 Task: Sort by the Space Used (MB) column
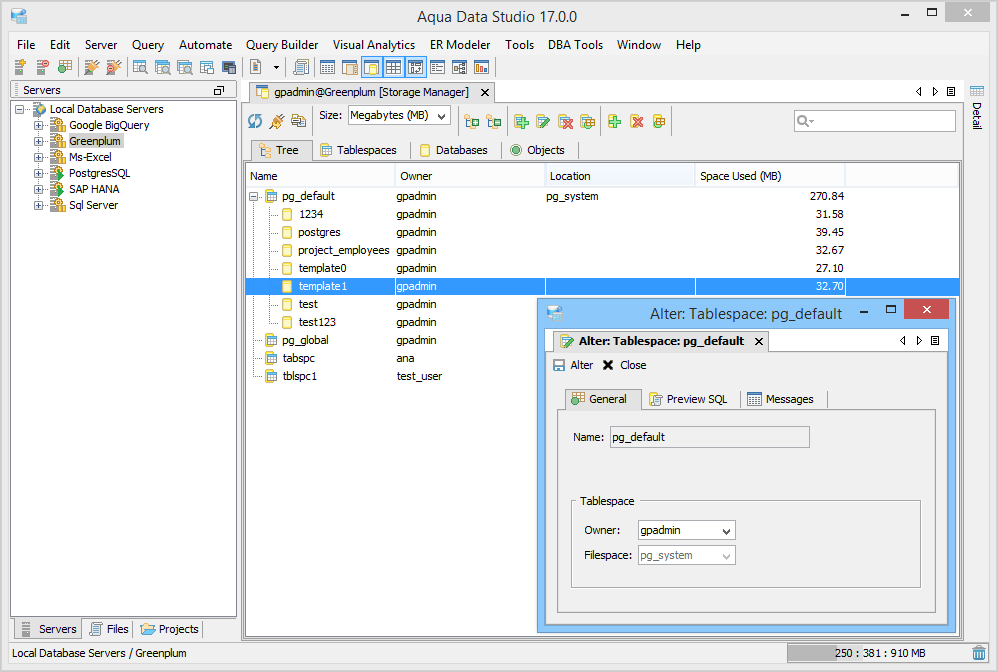770,176
